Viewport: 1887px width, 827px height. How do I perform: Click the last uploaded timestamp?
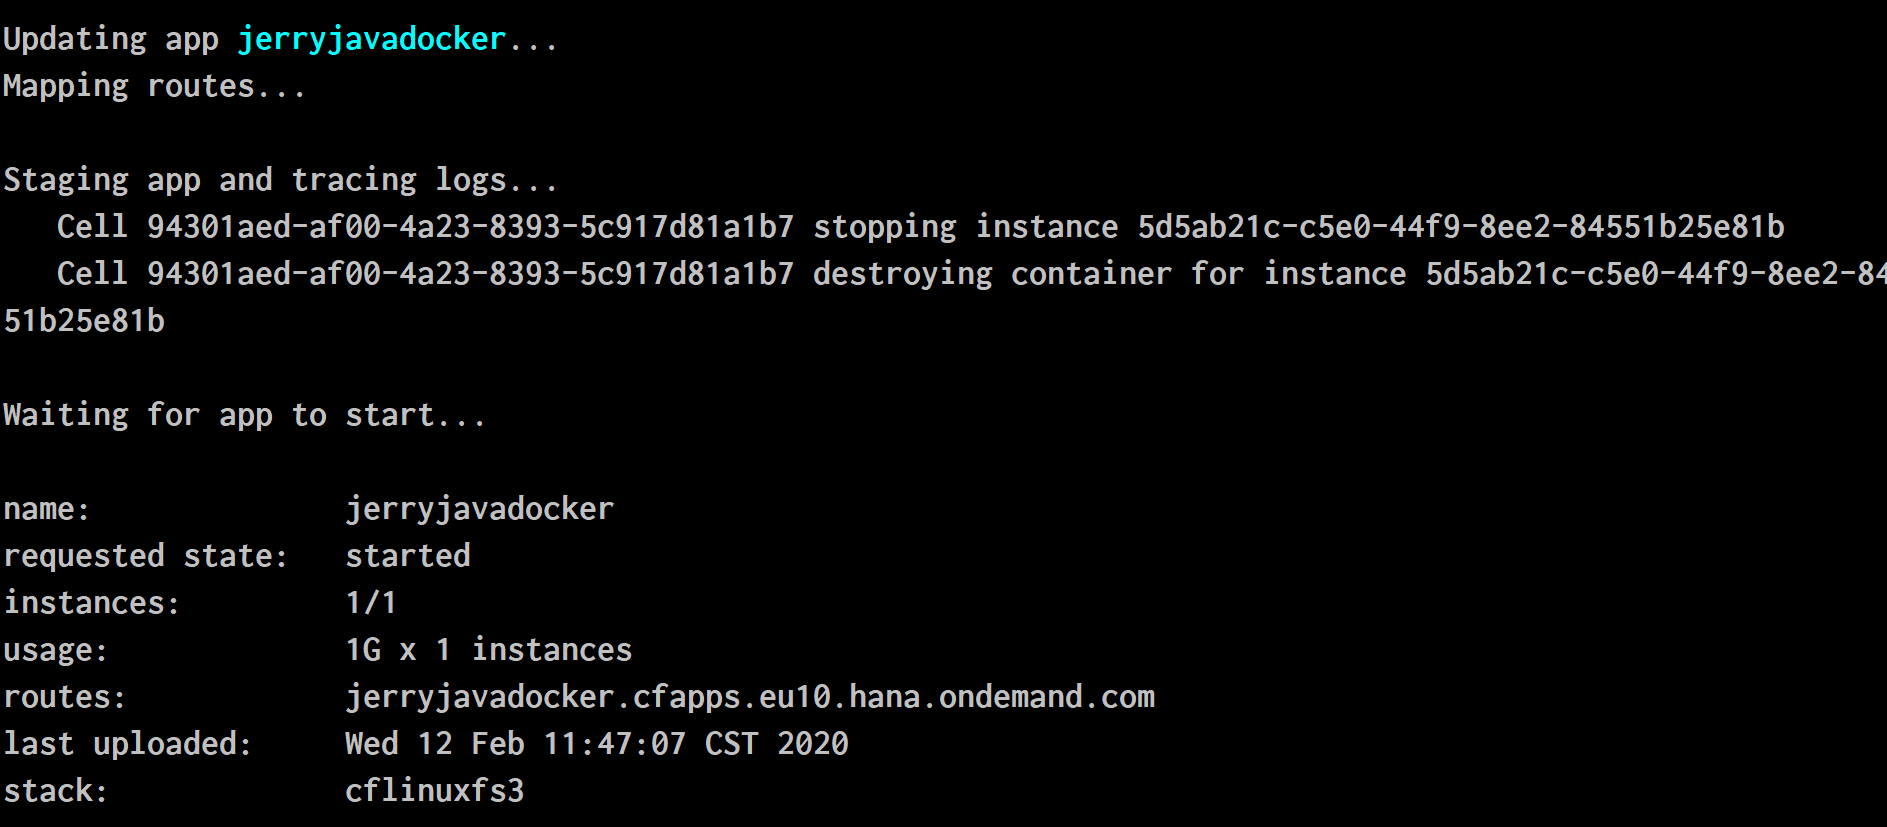pos(597,744)
